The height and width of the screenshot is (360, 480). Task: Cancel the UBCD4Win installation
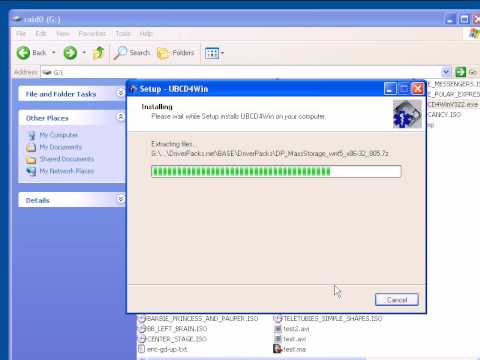(397, 300)
